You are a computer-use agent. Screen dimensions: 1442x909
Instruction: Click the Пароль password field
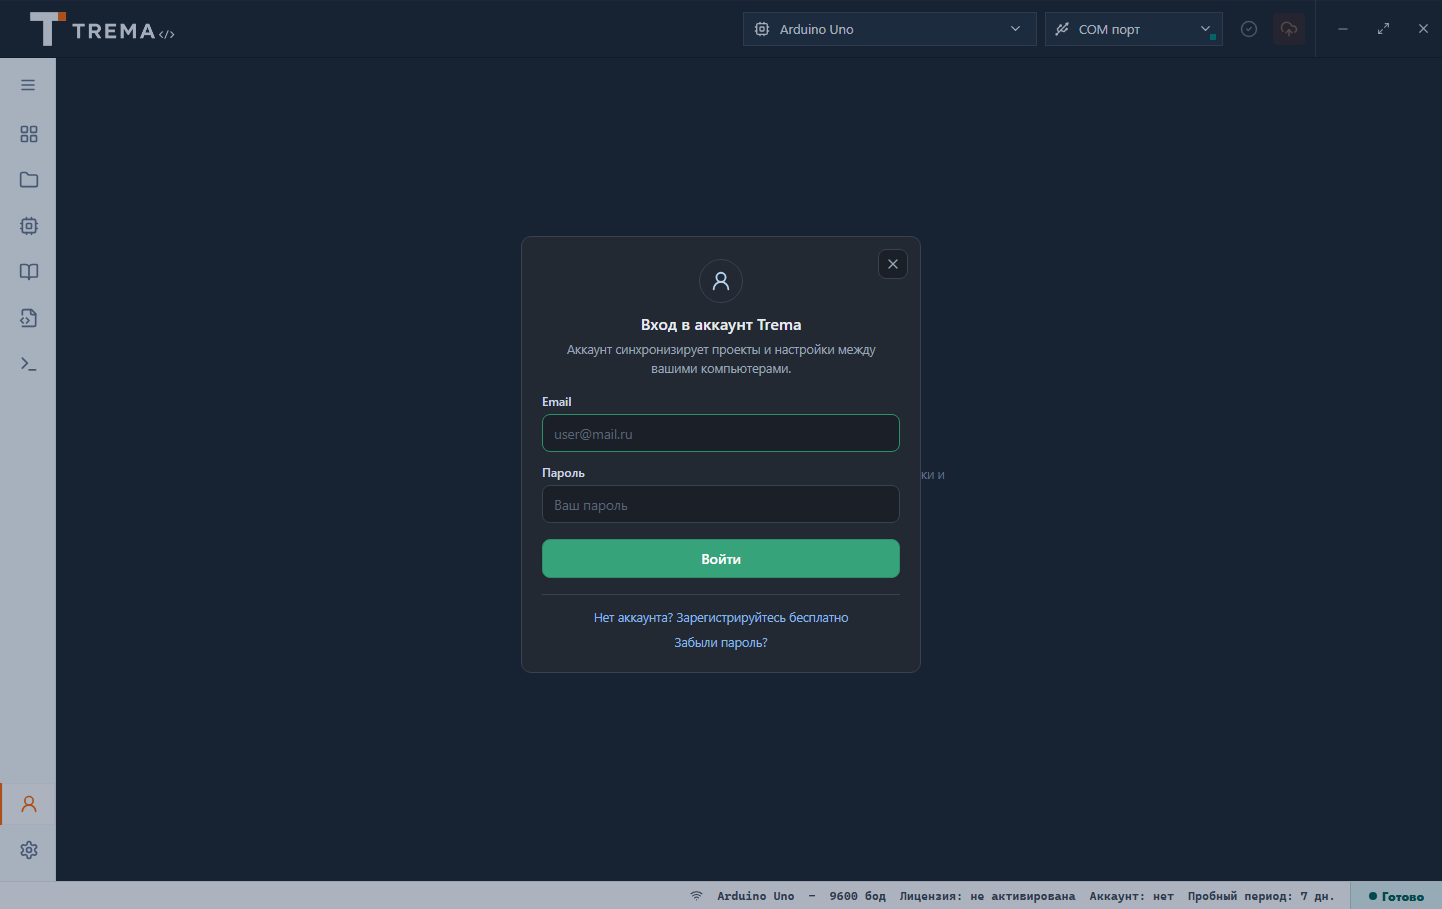(721, 504)
